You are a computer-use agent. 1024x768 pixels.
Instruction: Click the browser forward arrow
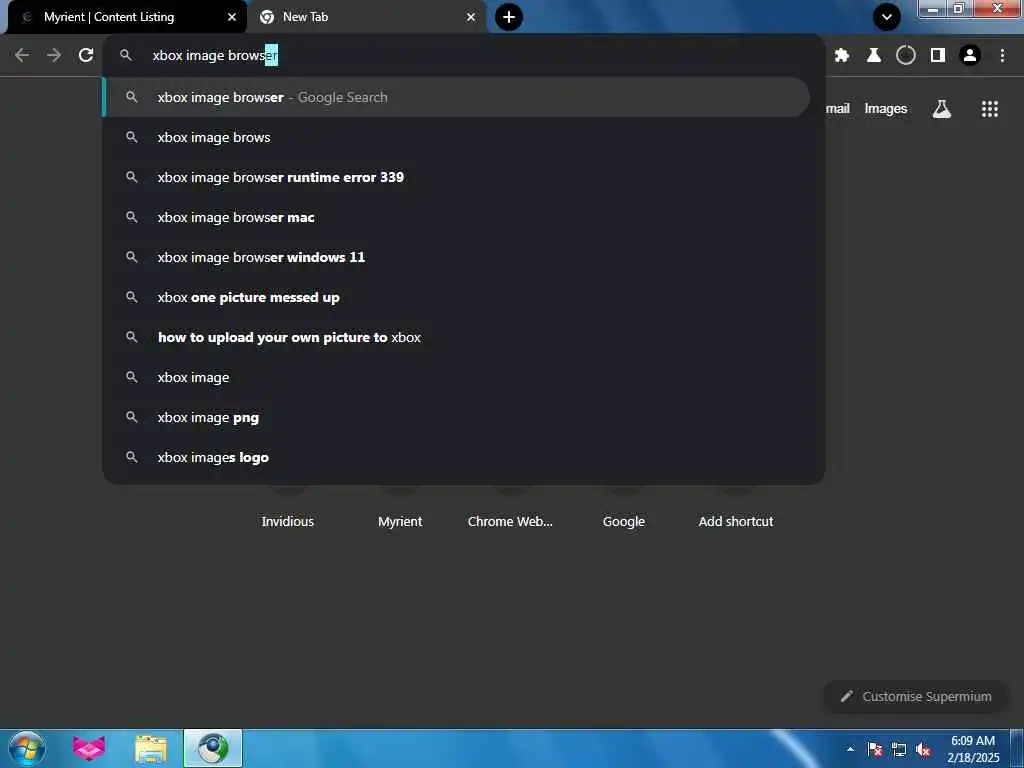coord(54,56)
